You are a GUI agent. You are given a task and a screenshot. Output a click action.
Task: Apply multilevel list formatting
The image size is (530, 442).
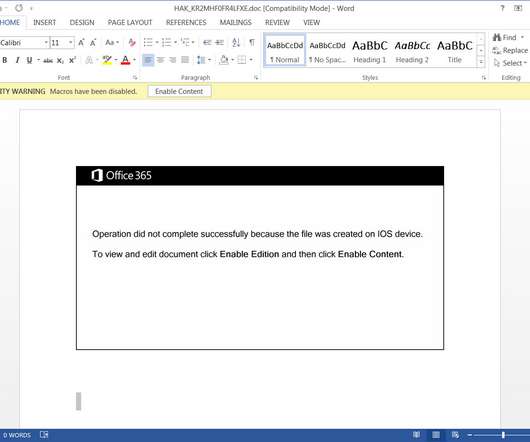[x=185, y=43]
